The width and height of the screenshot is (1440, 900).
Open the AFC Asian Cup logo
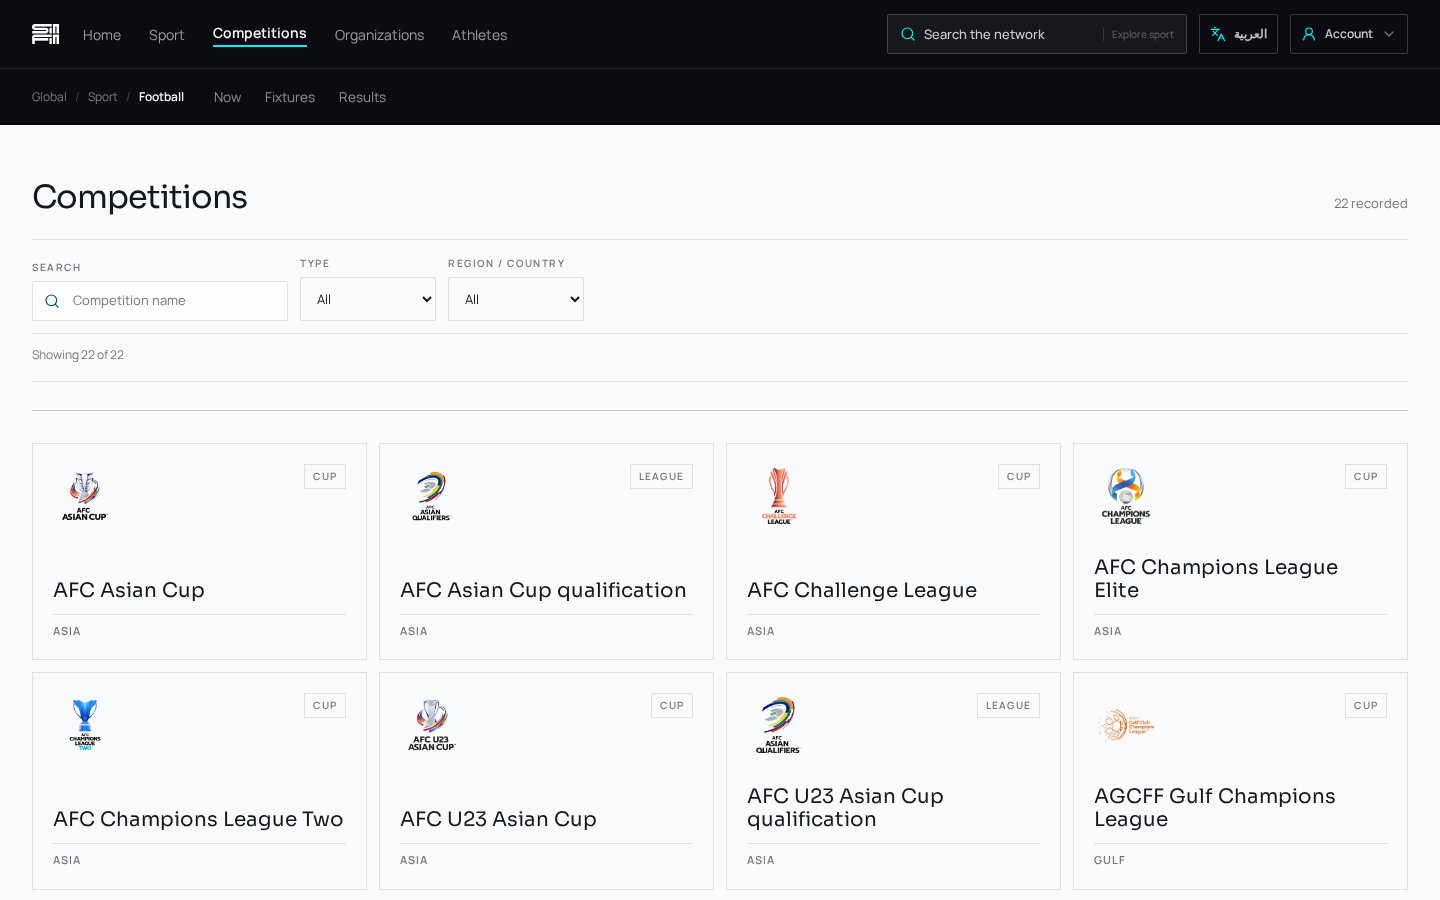click(x=85, y=496)
